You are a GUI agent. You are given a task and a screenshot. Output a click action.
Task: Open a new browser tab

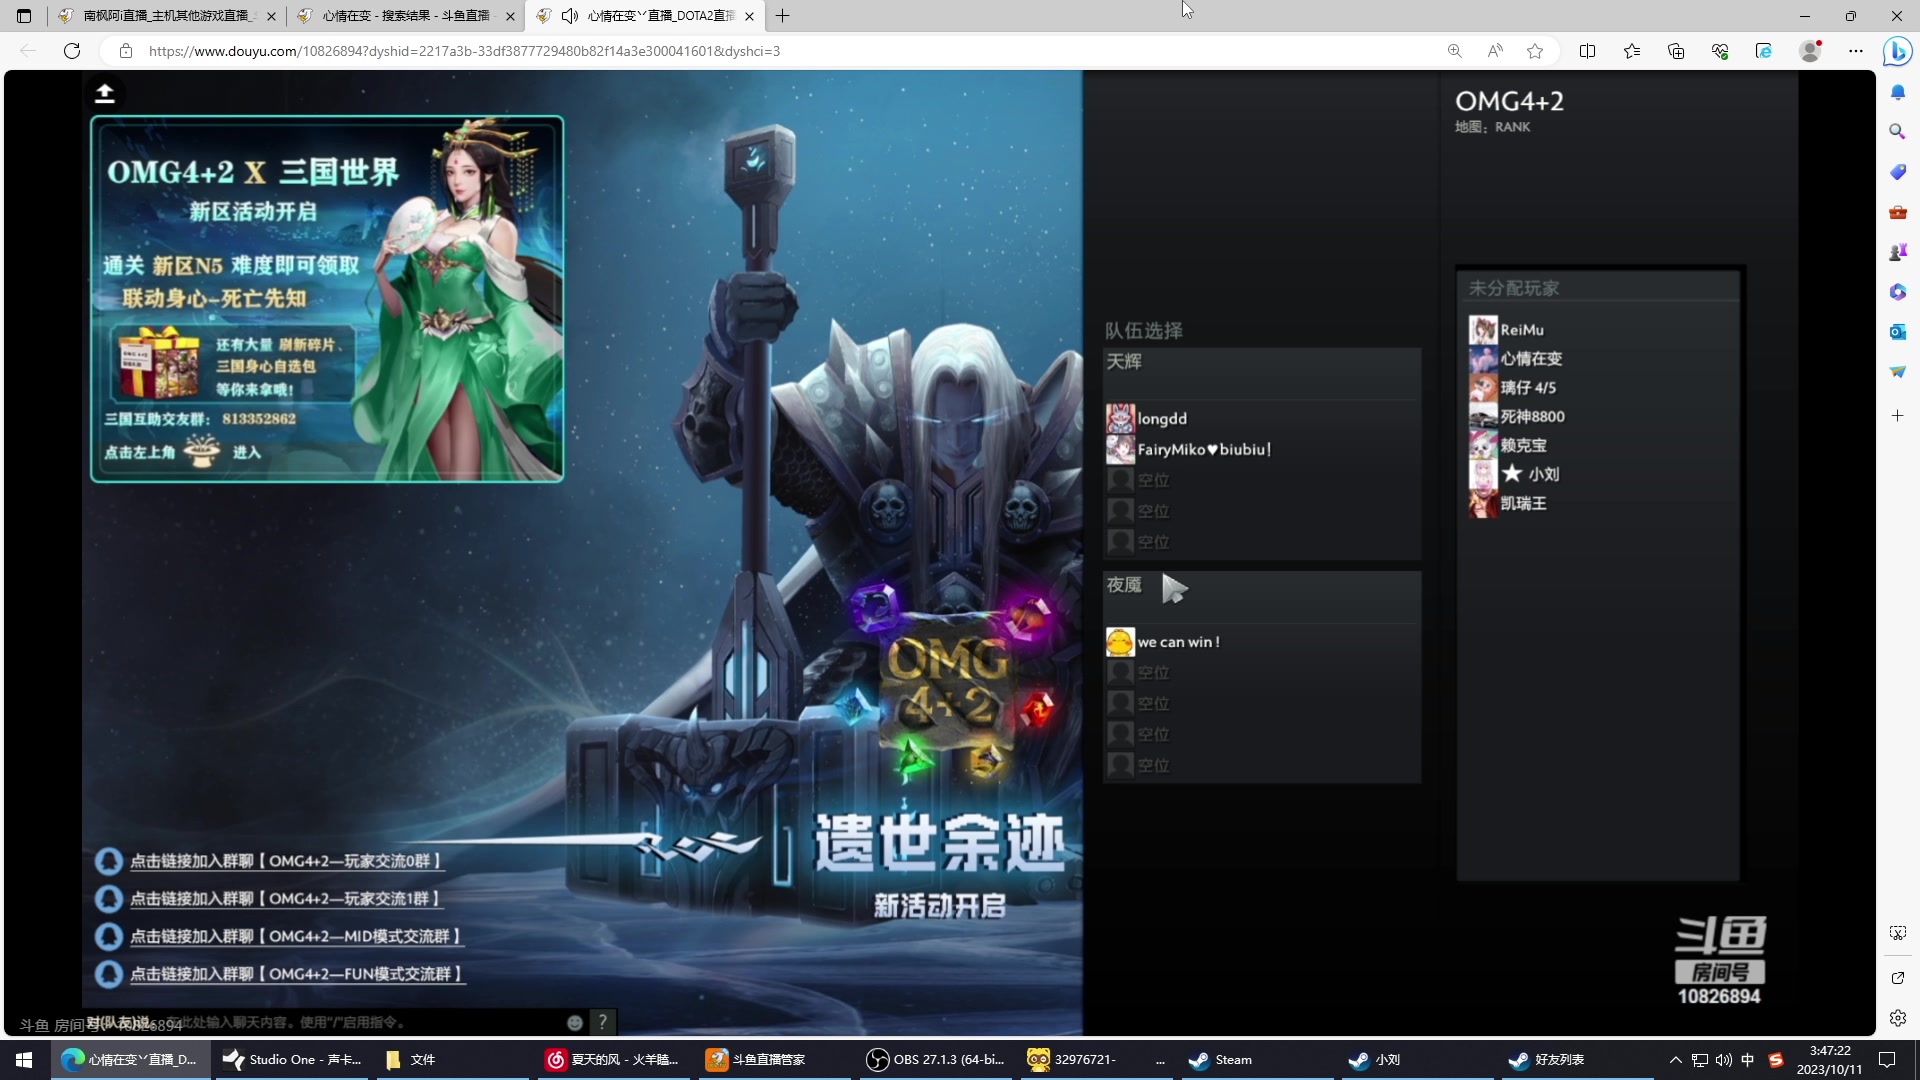click(783, 16)
